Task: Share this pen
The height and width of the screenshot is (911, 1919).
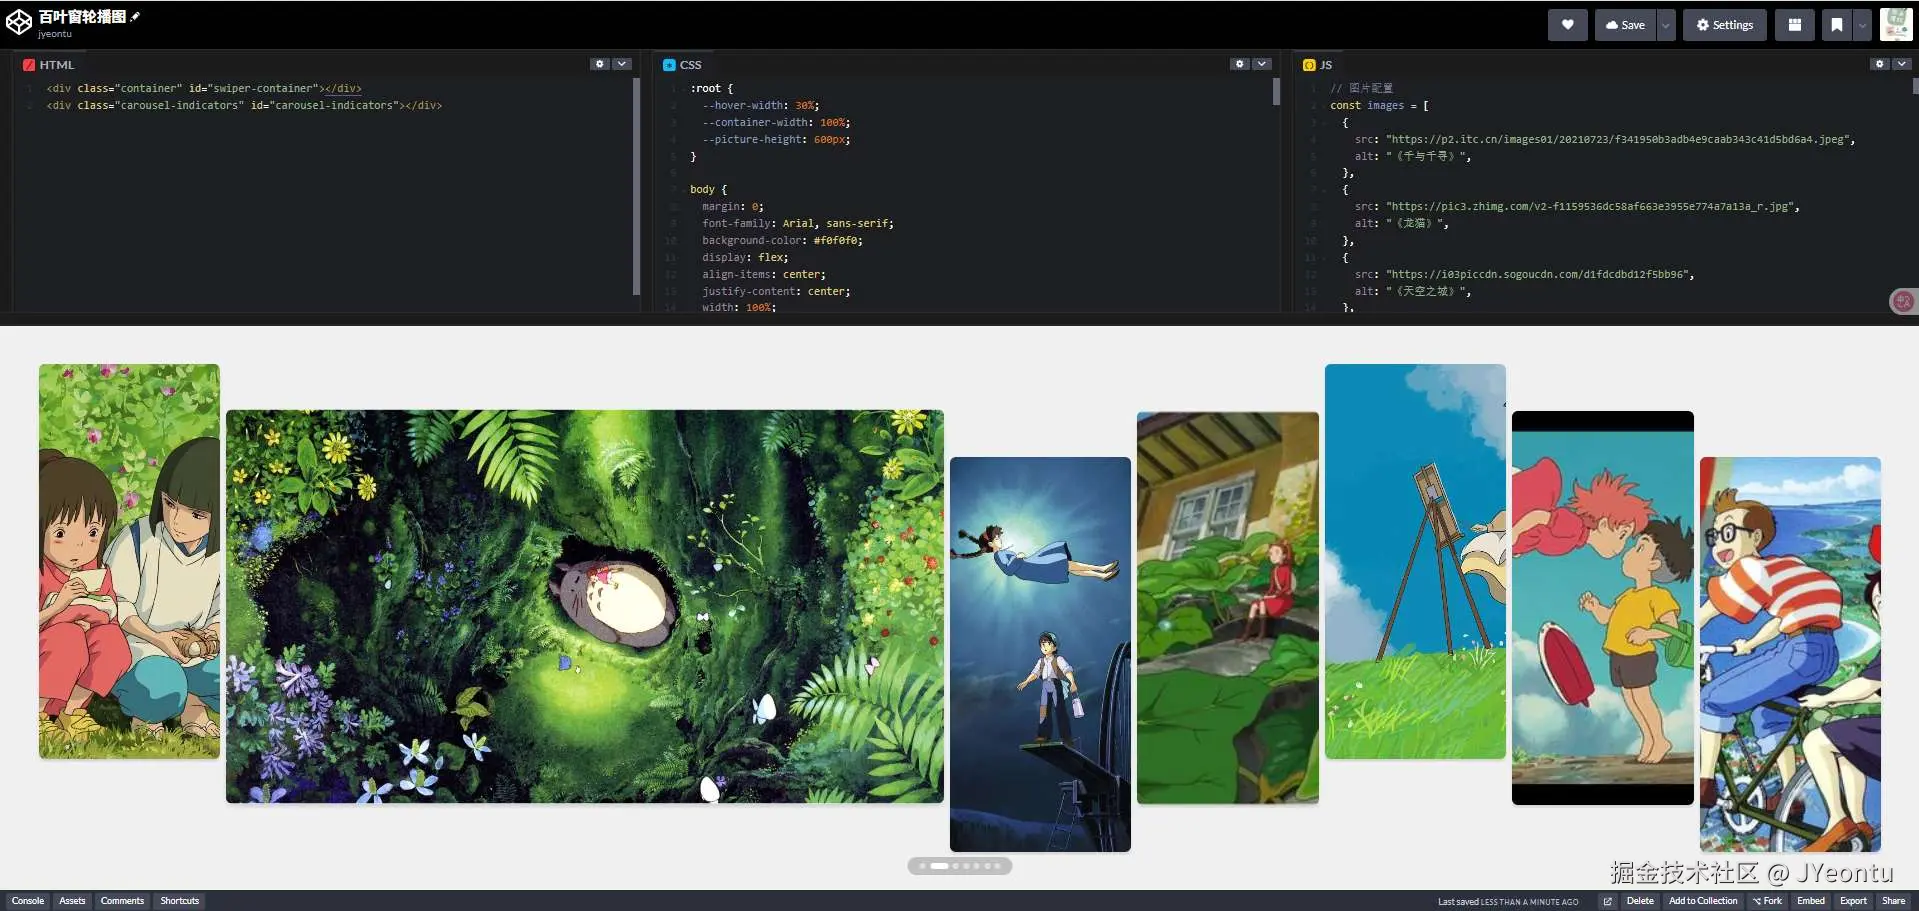Action: click(1894, 901)
